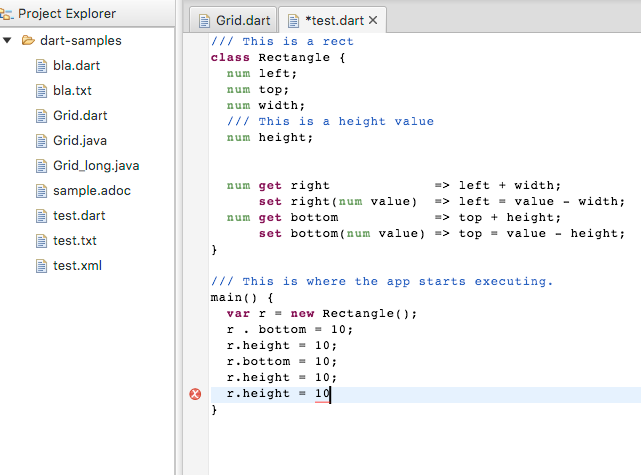Open the test.xml file

77,266
